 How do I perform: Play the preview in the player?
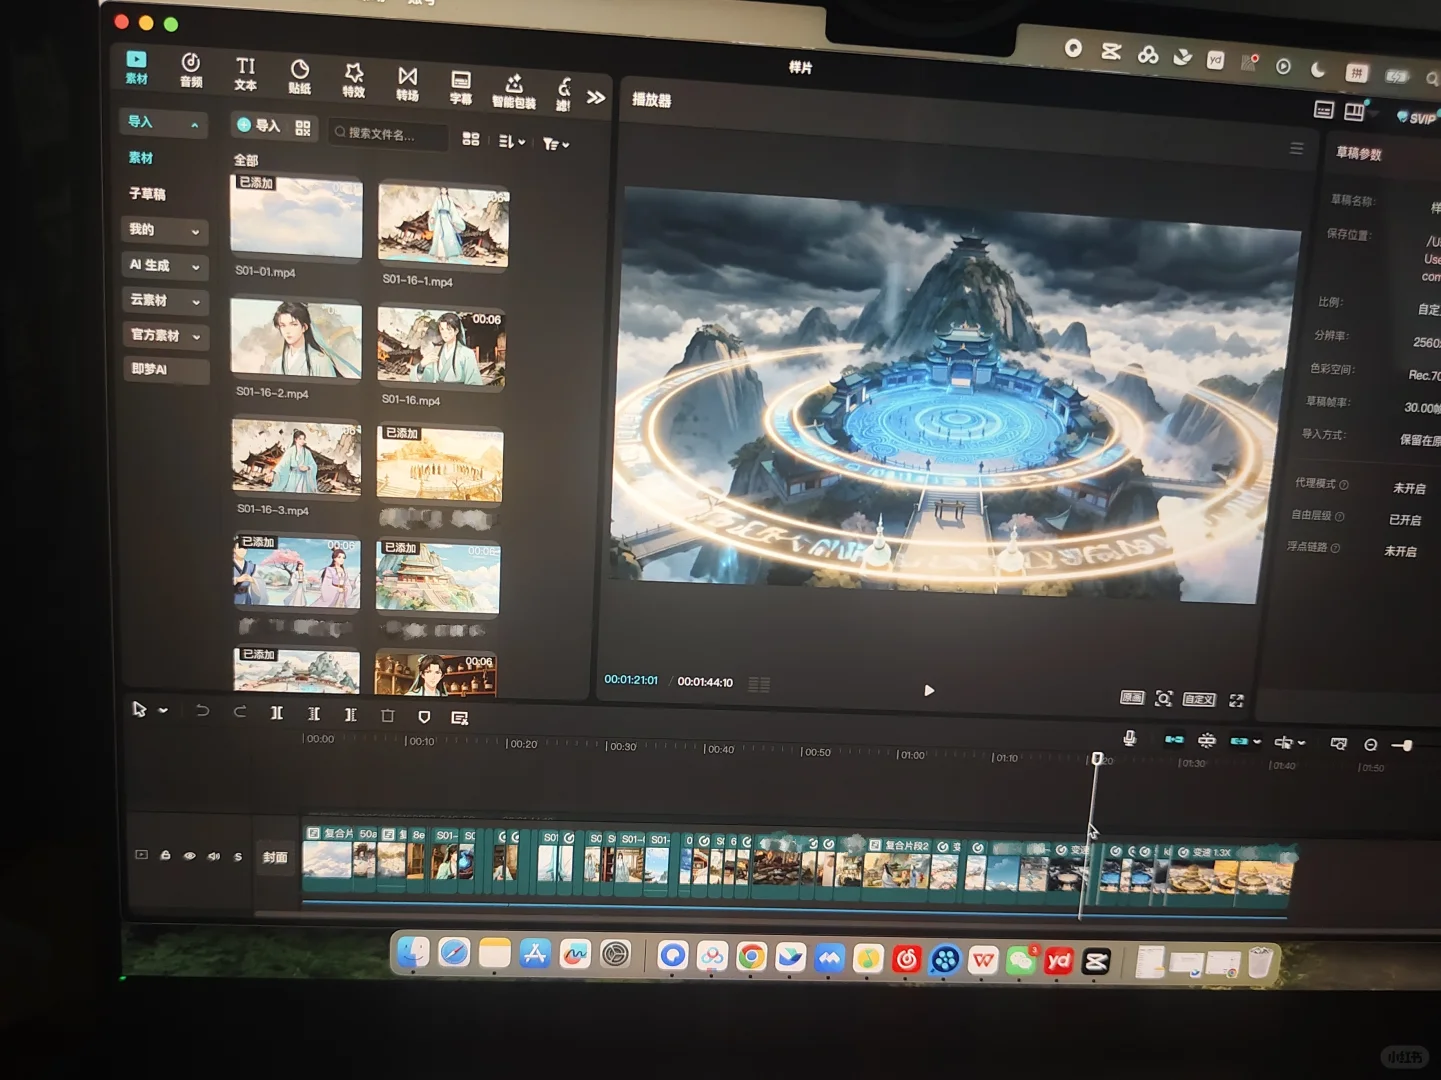click(929, 690)
